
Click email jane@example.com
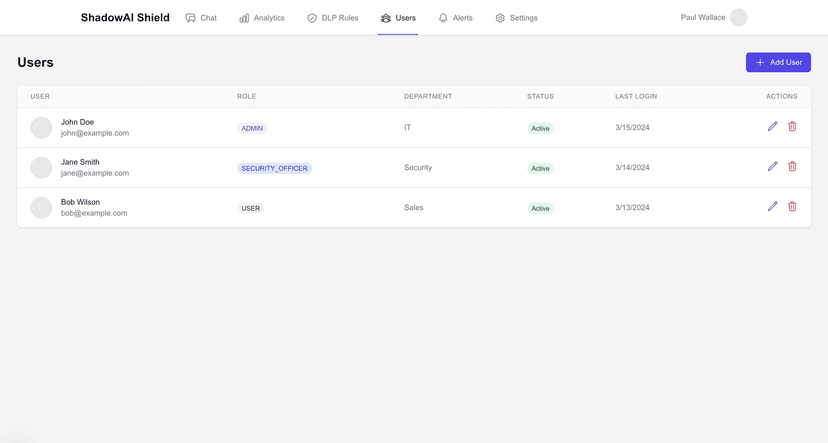95,173
